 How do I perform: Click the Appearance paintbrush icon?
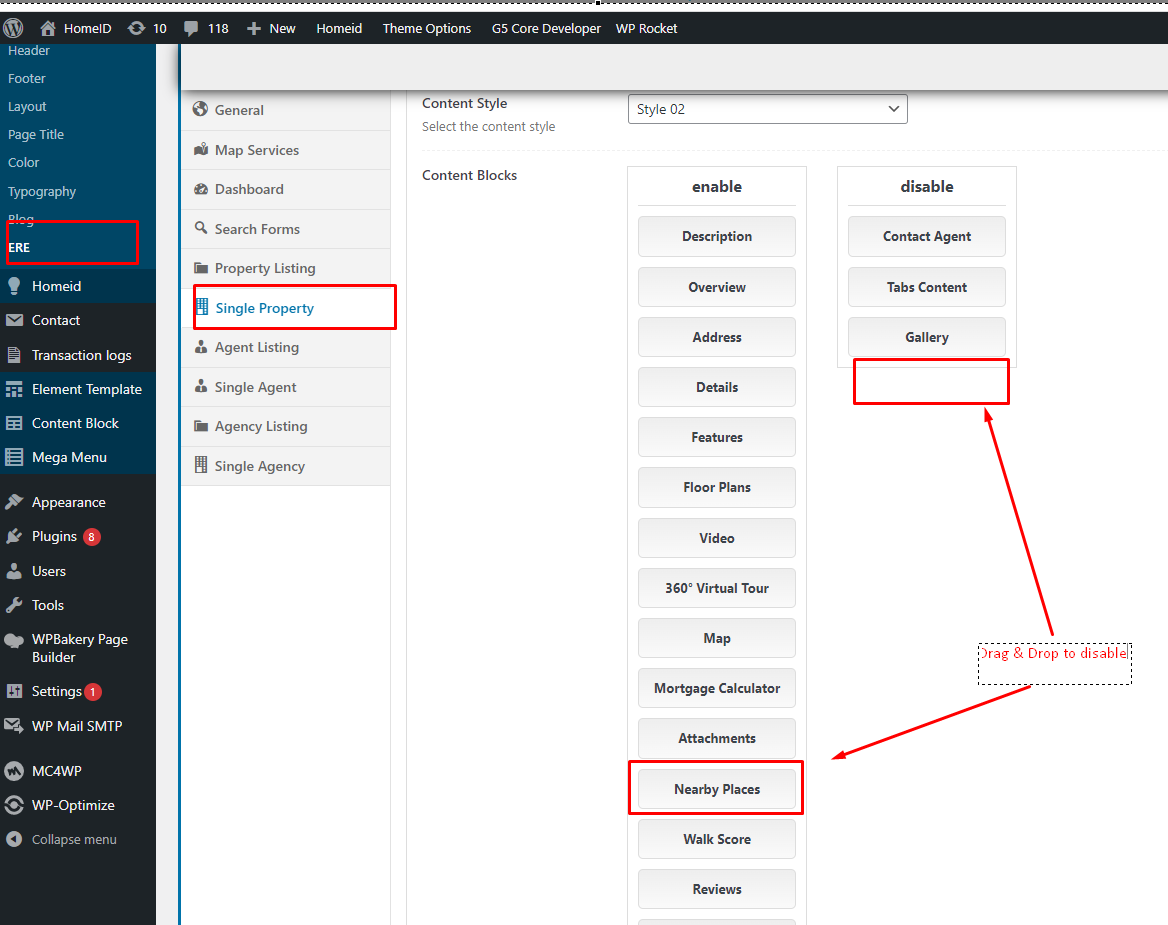(x=14, y=502)
